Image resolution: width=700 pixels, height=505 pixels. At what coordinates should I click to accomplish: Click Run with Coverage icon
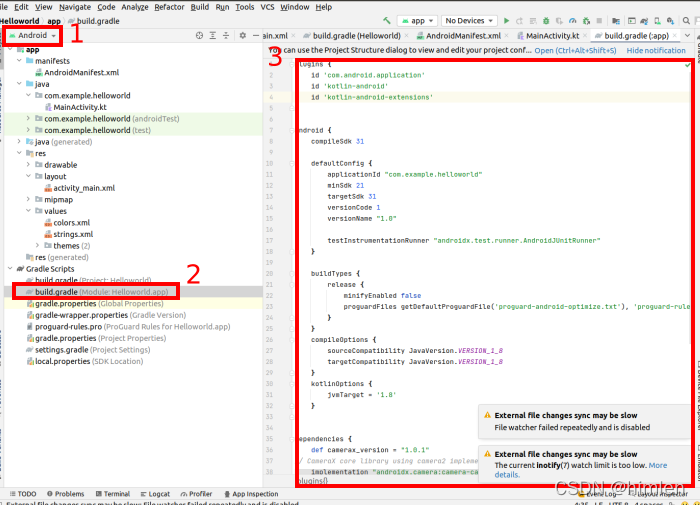pyautogui.click(x=559, y=21)
